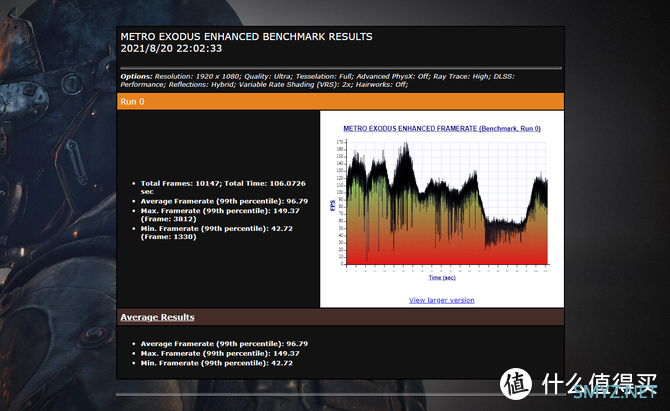Screen dimensions: 670x411
Task: Click the Time (sec) axis label
Action: [x=442, y=277]
